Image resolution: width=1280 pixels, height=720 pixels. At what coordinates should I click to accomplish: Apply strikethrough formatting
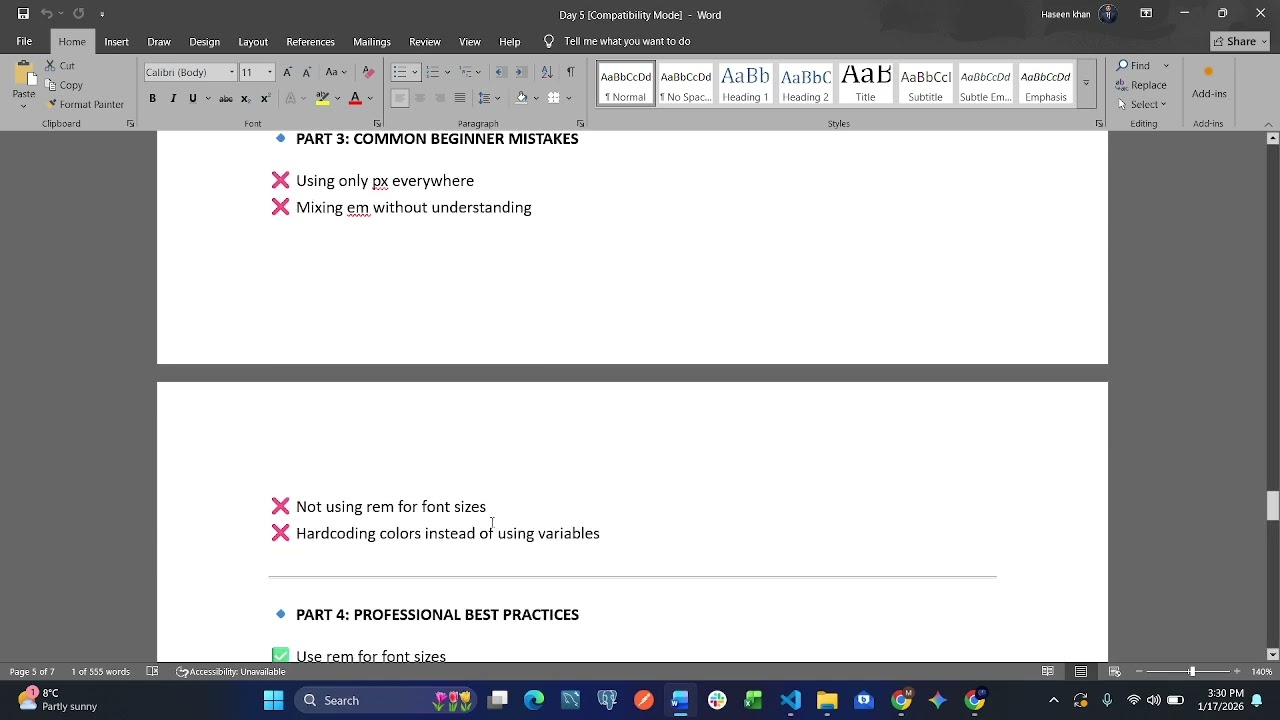226,98
